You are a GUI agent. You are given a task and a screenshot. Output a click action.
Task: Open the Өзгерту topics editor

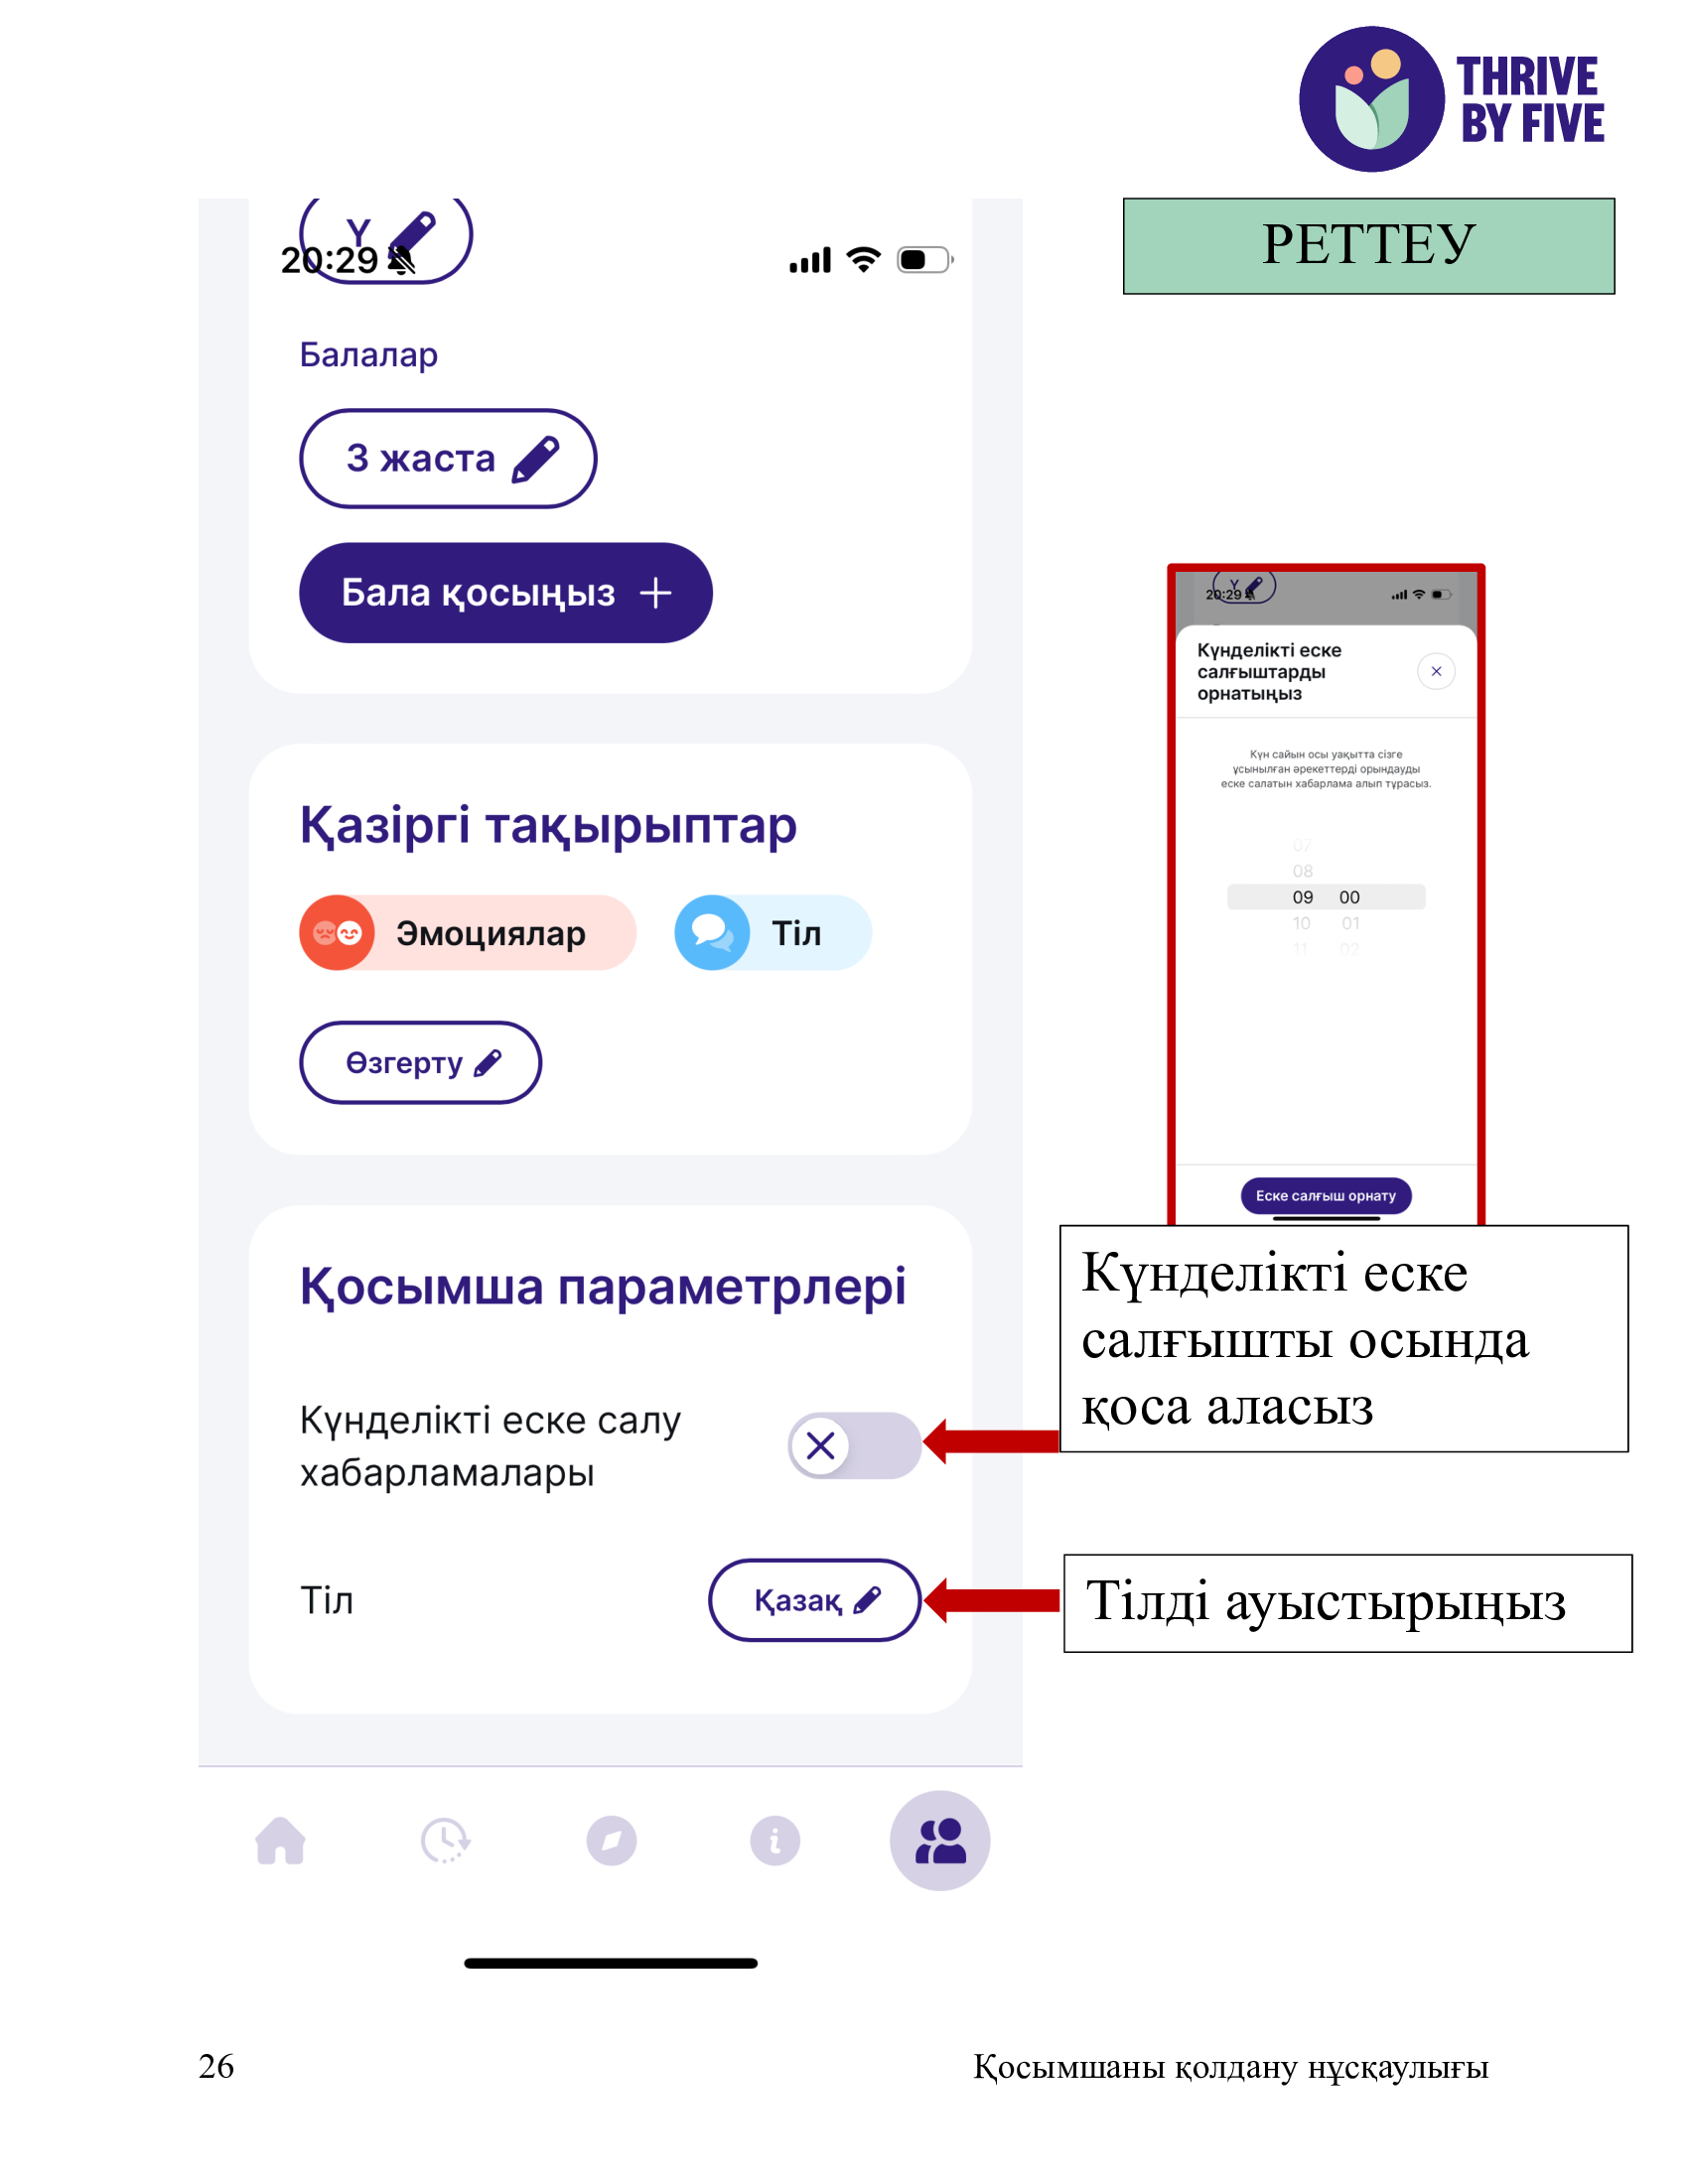coord(420,1063)
